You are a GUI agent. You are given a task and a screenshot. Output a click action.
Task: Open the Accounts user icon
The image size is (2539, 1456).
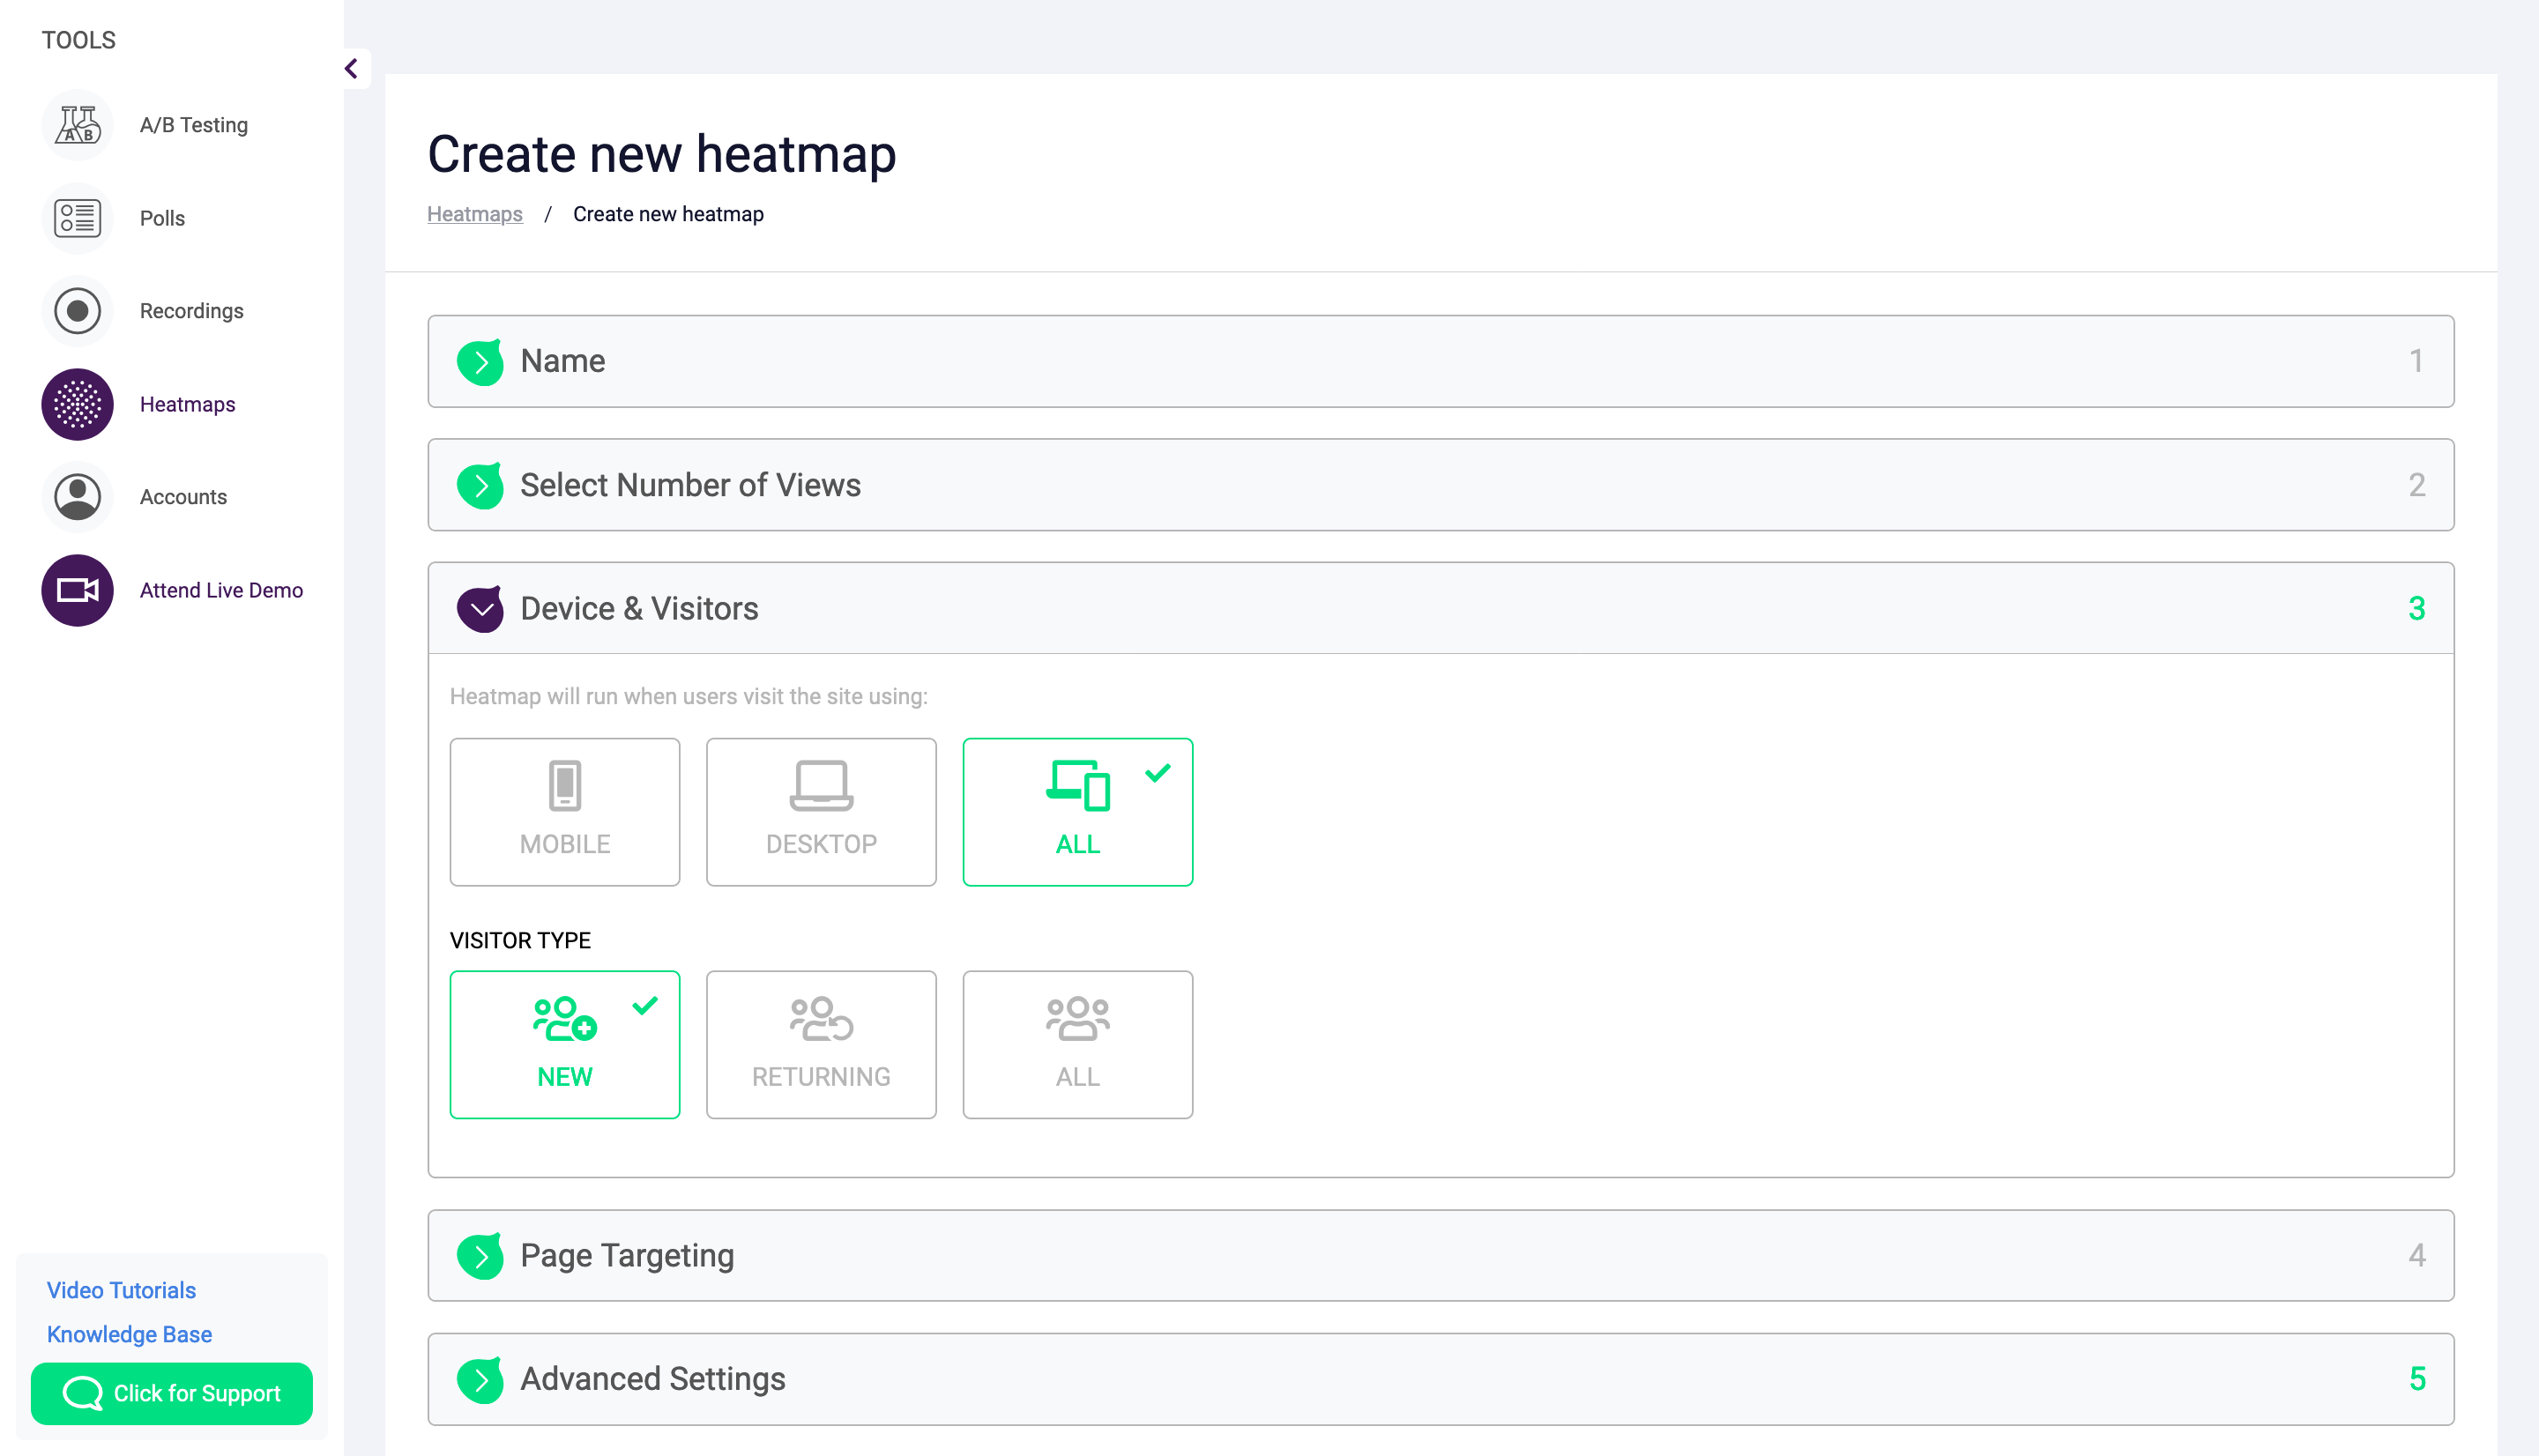[77, 497]
